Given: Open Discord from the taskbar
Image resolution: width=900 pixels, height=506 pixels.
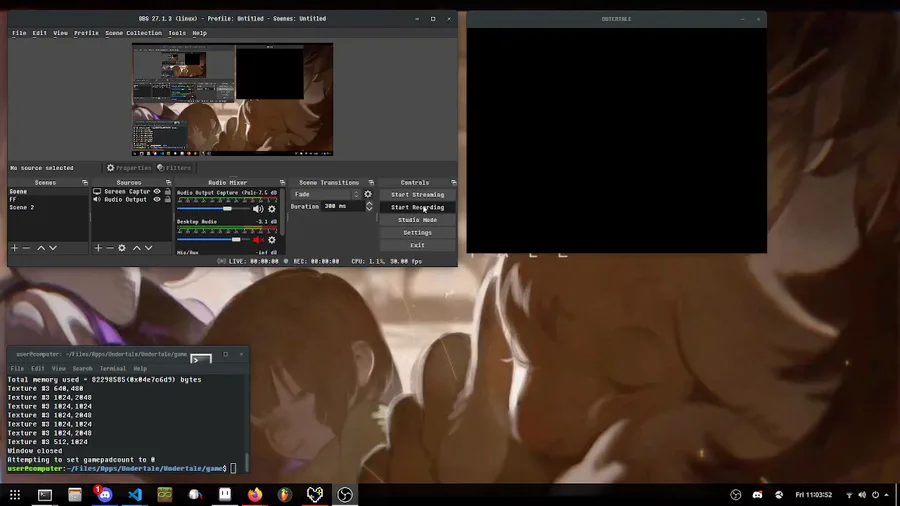Looking at the screenshot, I should [104, 495].
